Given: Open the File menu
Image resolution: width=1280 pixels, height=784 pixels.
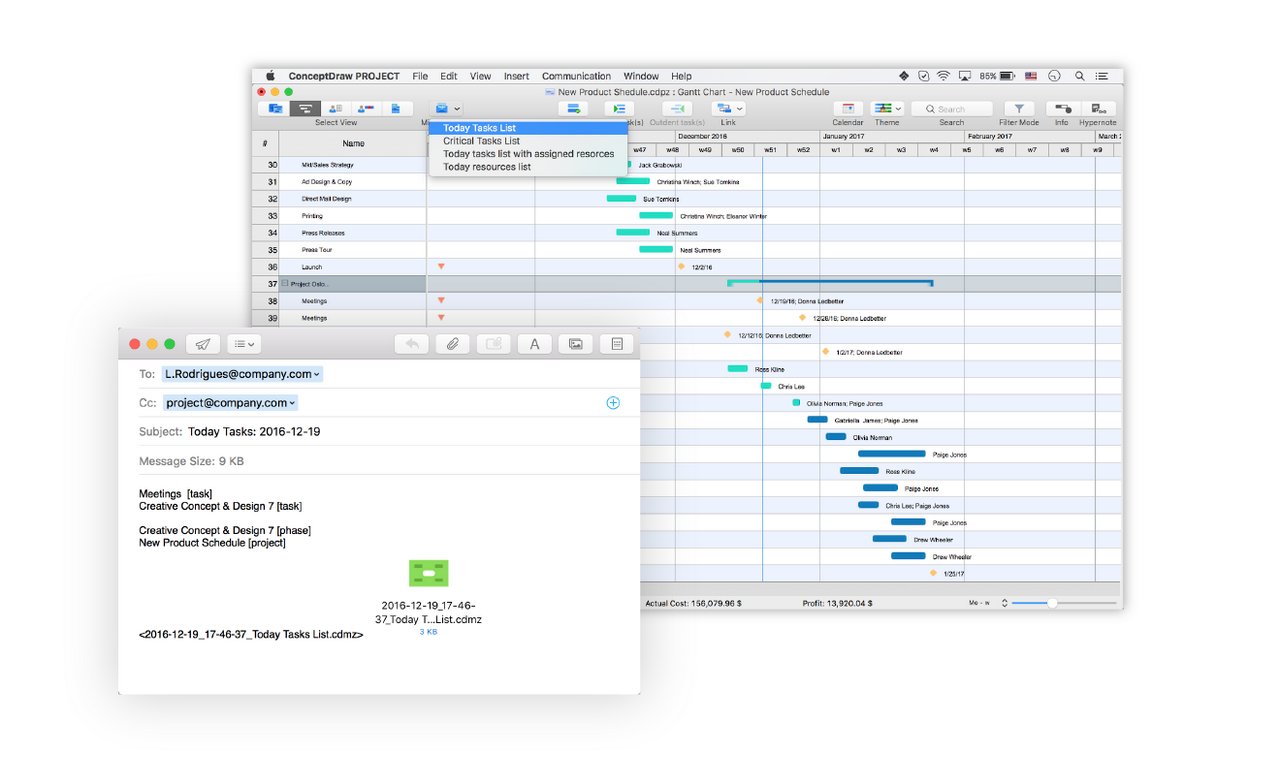Looking at the screenshot, I should coord(420,76).
